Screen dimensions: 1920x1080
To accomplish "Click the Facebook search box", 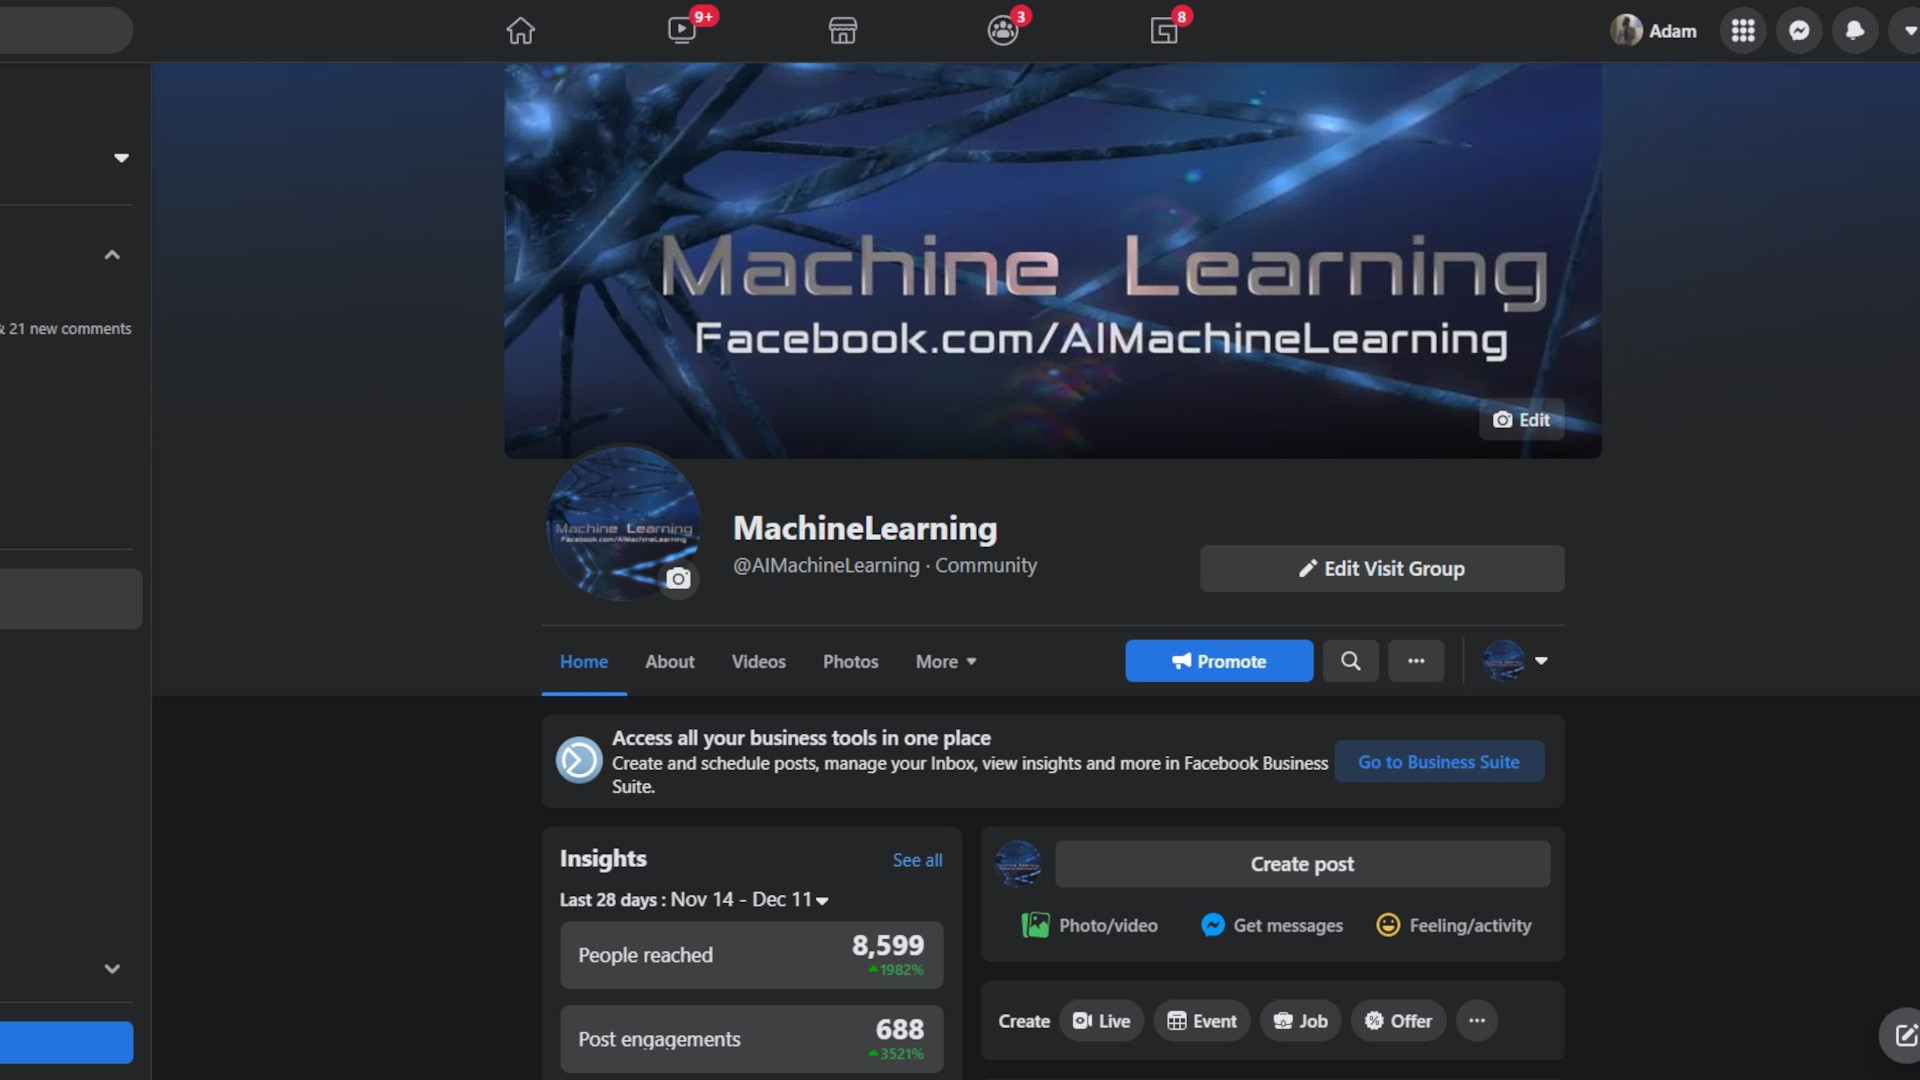I will tap(66, 30).
